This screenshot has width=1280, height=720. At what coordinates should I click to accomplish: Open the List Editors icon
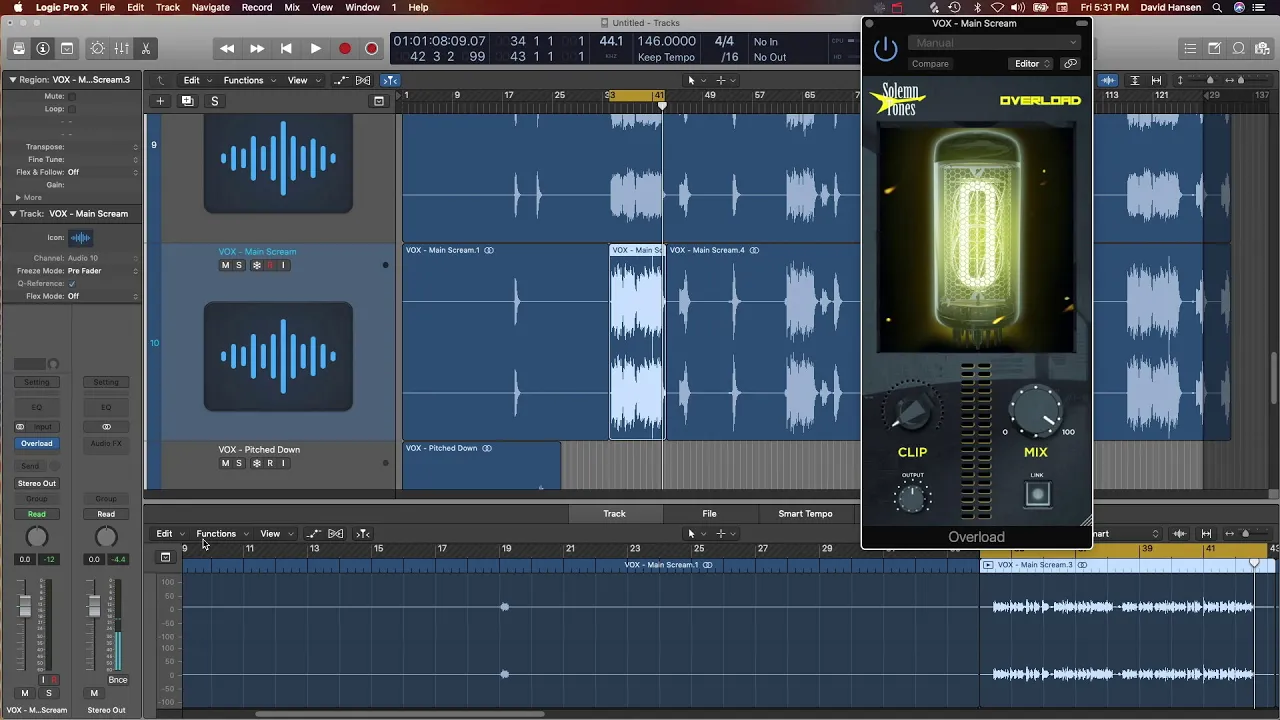(1190, 48)
